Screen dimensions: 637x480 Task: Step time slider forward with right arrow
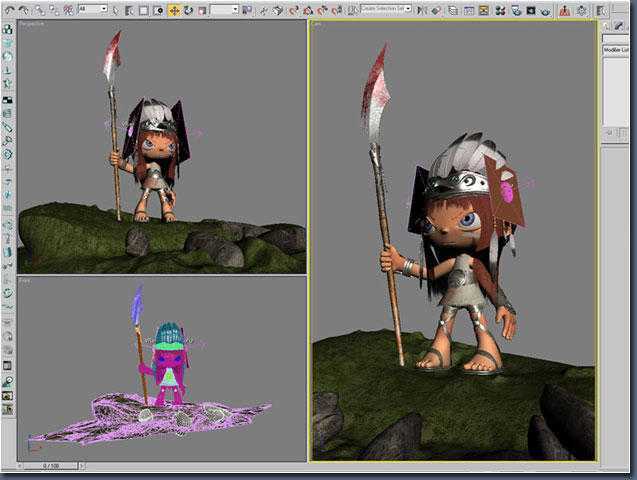[82, 466]
